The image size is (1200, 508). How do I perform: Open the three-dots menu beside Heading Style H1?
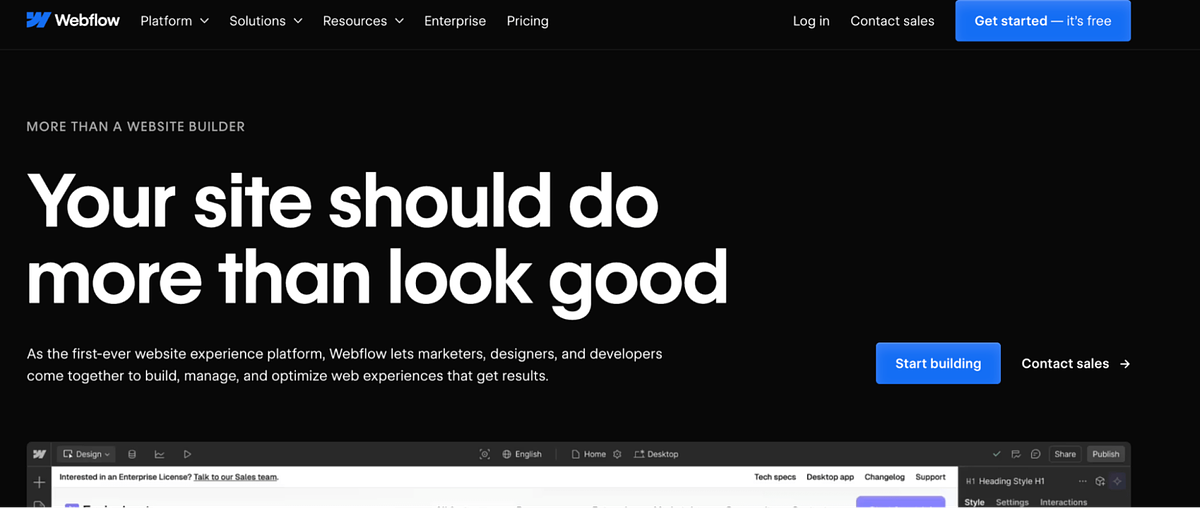[x=1081, y=481]
